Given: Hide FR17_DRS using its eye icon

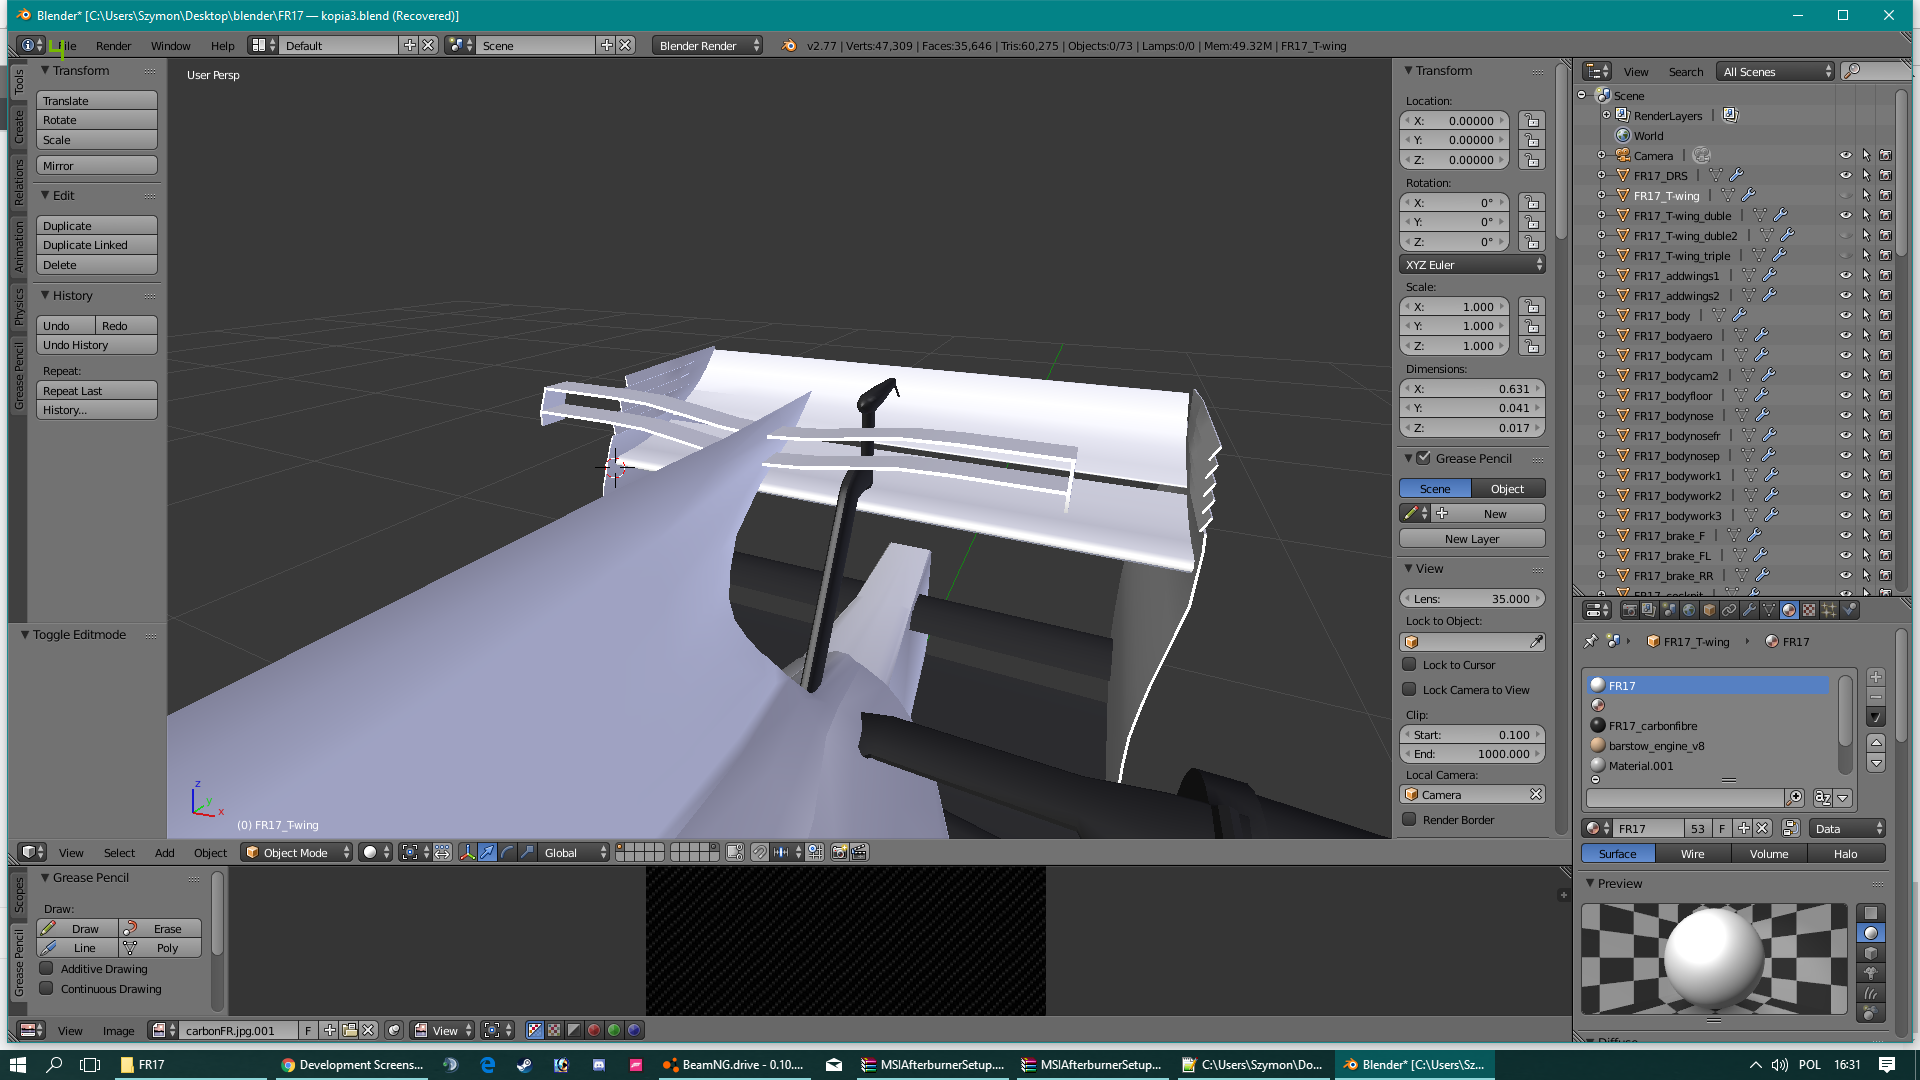Looking at the screenshot, I should [1845, 176].
